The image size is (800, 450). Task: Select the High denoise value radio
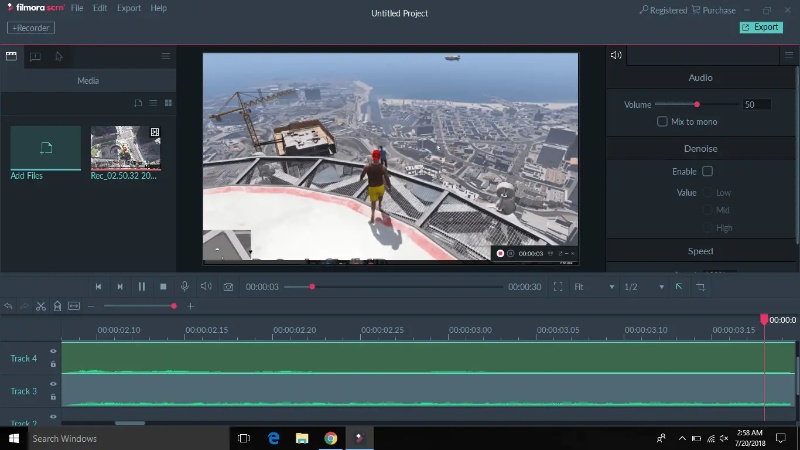point(708,228)
